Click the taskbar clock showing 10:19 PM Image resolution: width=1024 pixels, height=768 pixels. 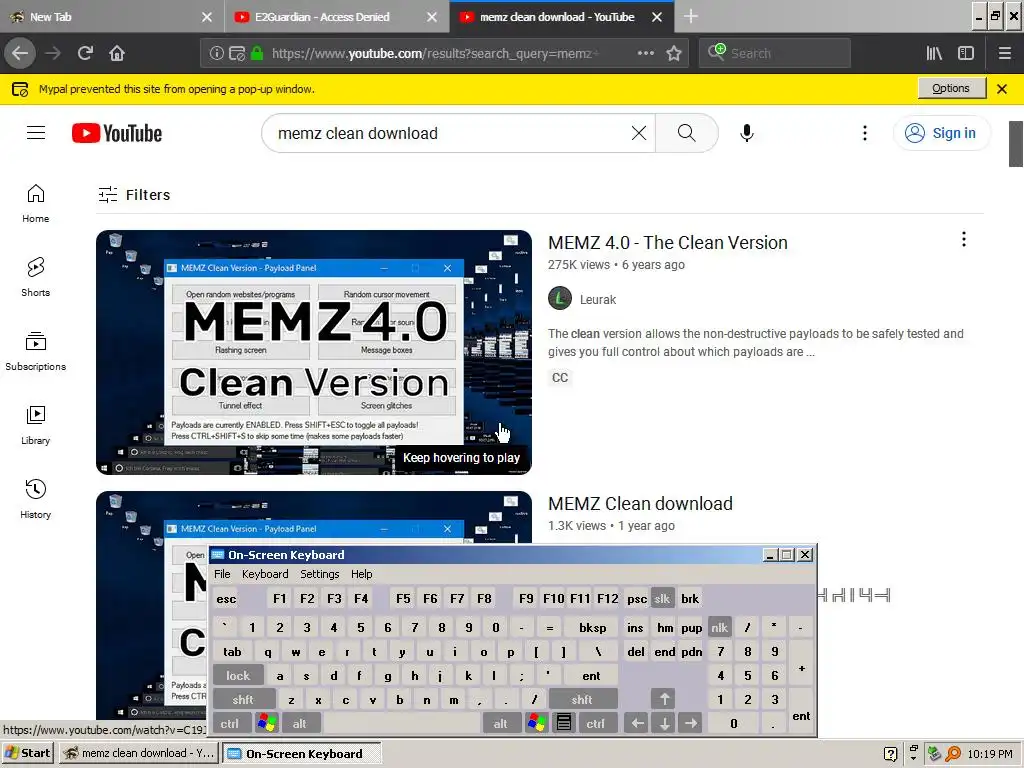(x=989, y=754)
